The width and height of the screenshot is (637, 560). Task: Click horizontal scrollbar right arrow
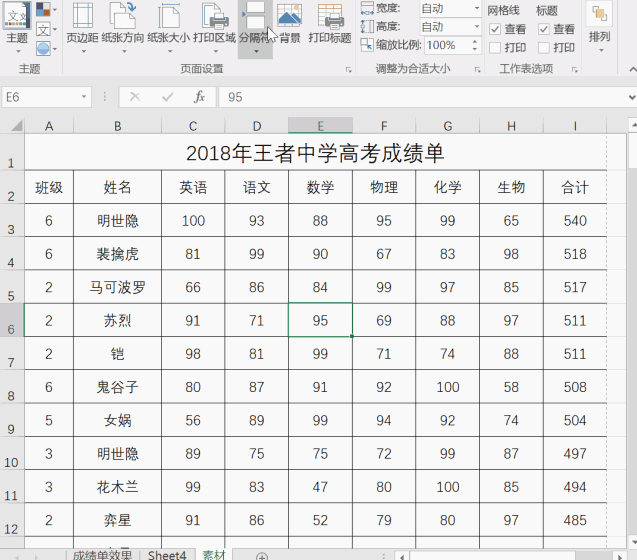[x=620, y=556]
